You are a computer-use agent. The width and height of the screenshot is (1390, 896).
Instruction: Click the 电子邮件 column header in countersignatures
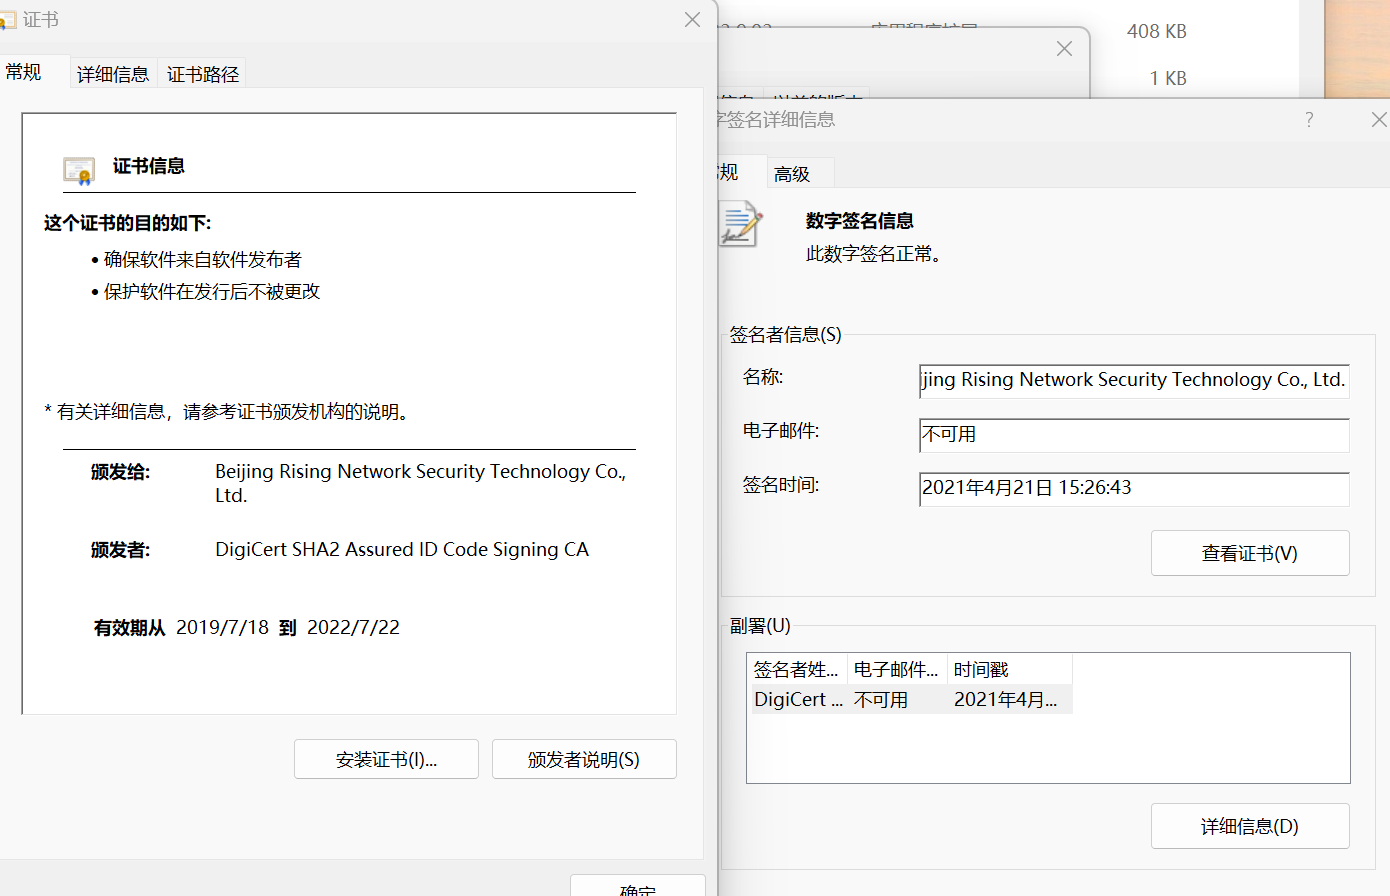click(897, 670)
